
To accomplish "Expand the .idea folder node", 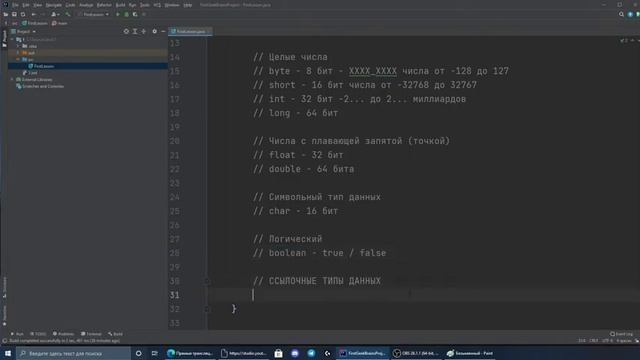I will coord(18,46).
